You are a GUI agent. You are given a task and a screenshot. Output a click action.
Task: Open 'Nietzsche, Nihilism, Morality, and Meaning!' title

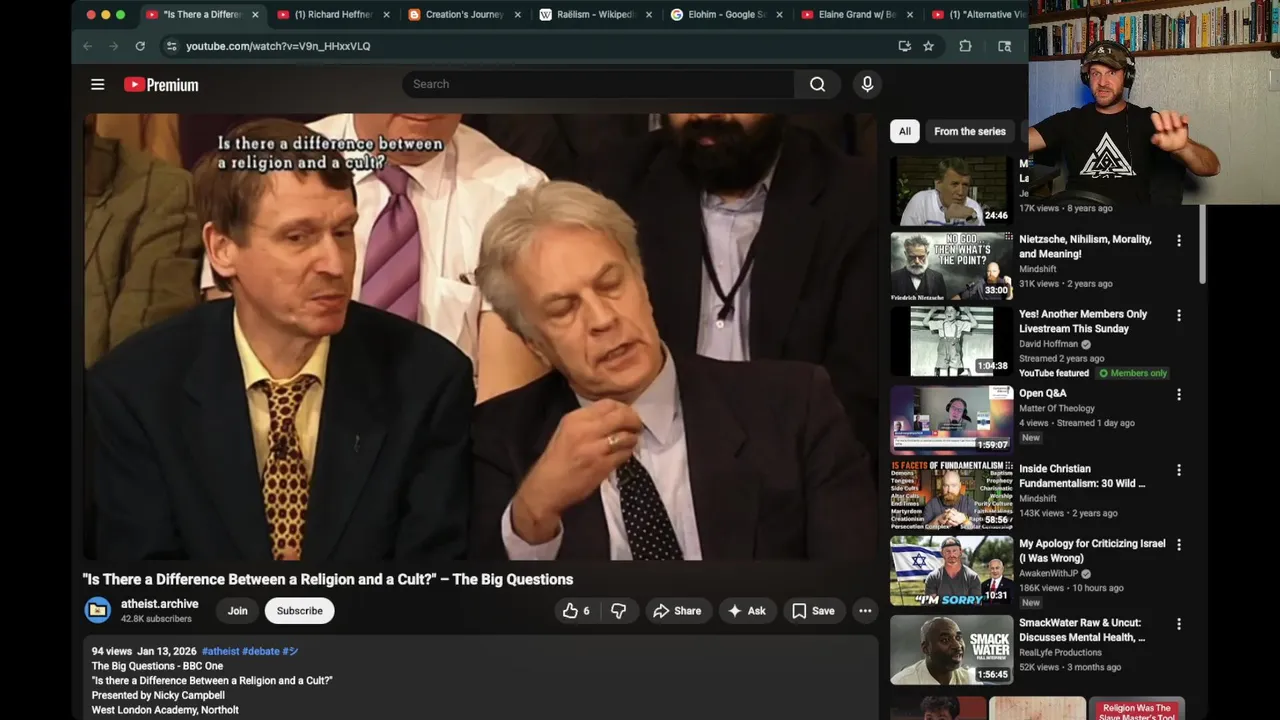1085,247
